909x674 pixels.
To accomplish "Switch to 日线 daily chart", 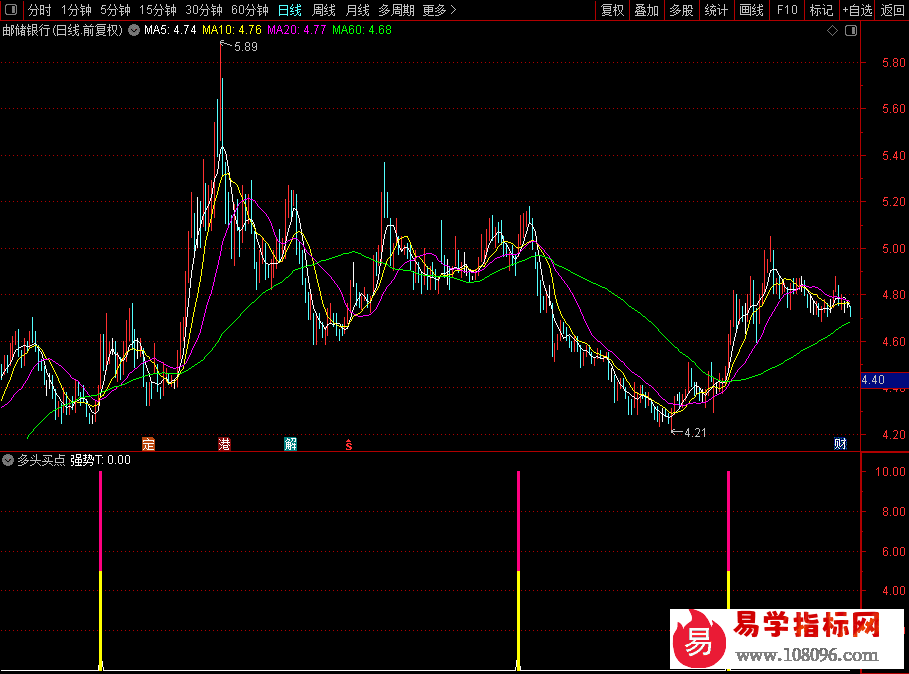I will 289,10.
